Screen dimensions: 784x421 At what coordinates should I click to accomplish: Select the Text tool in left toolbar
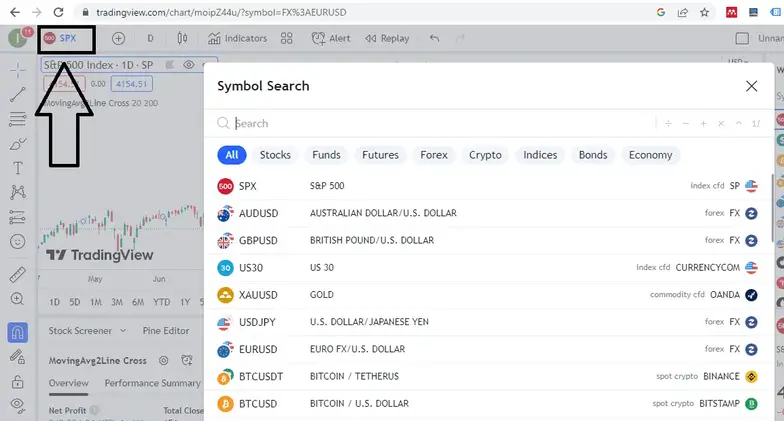click(17, 168)
